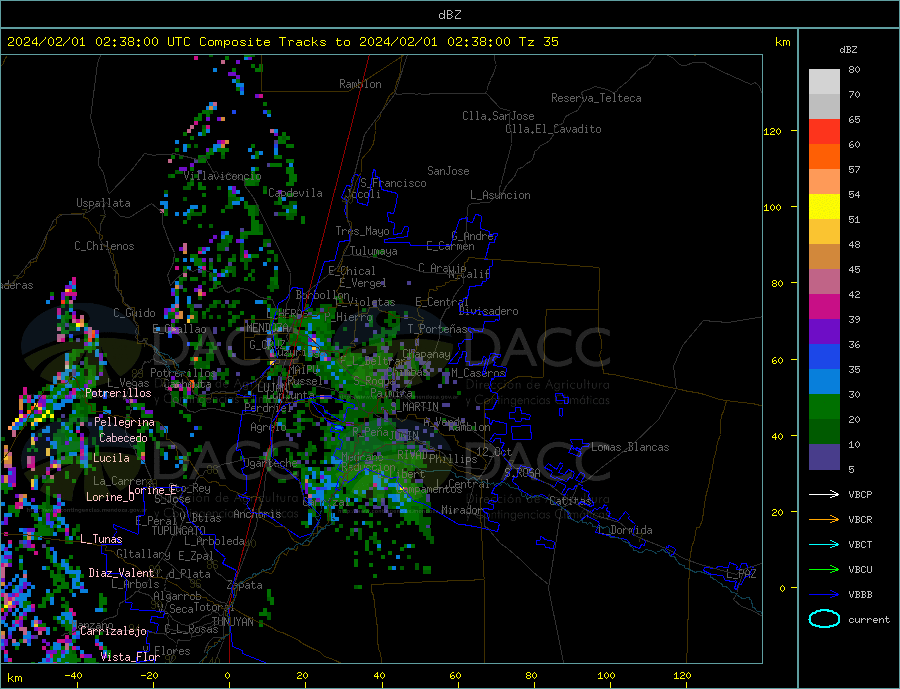900x689 pixels.
Task: Click the magenta 39 dBZ legend swatch
Action: click(x=824, y=307)
